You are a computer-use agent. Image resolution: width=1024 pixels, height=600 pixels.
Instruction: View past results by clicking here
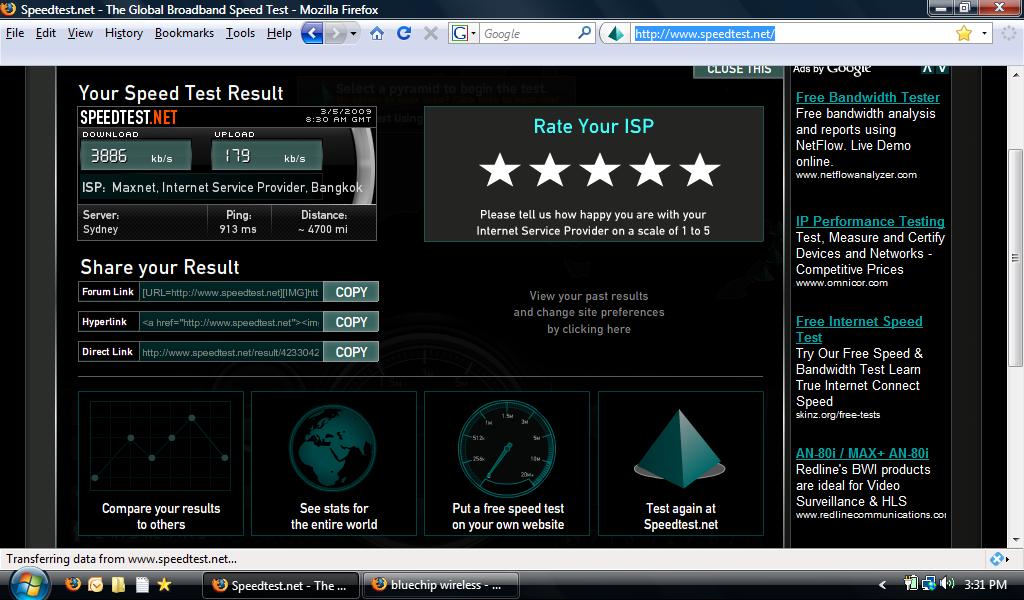[x=589, y=313]
